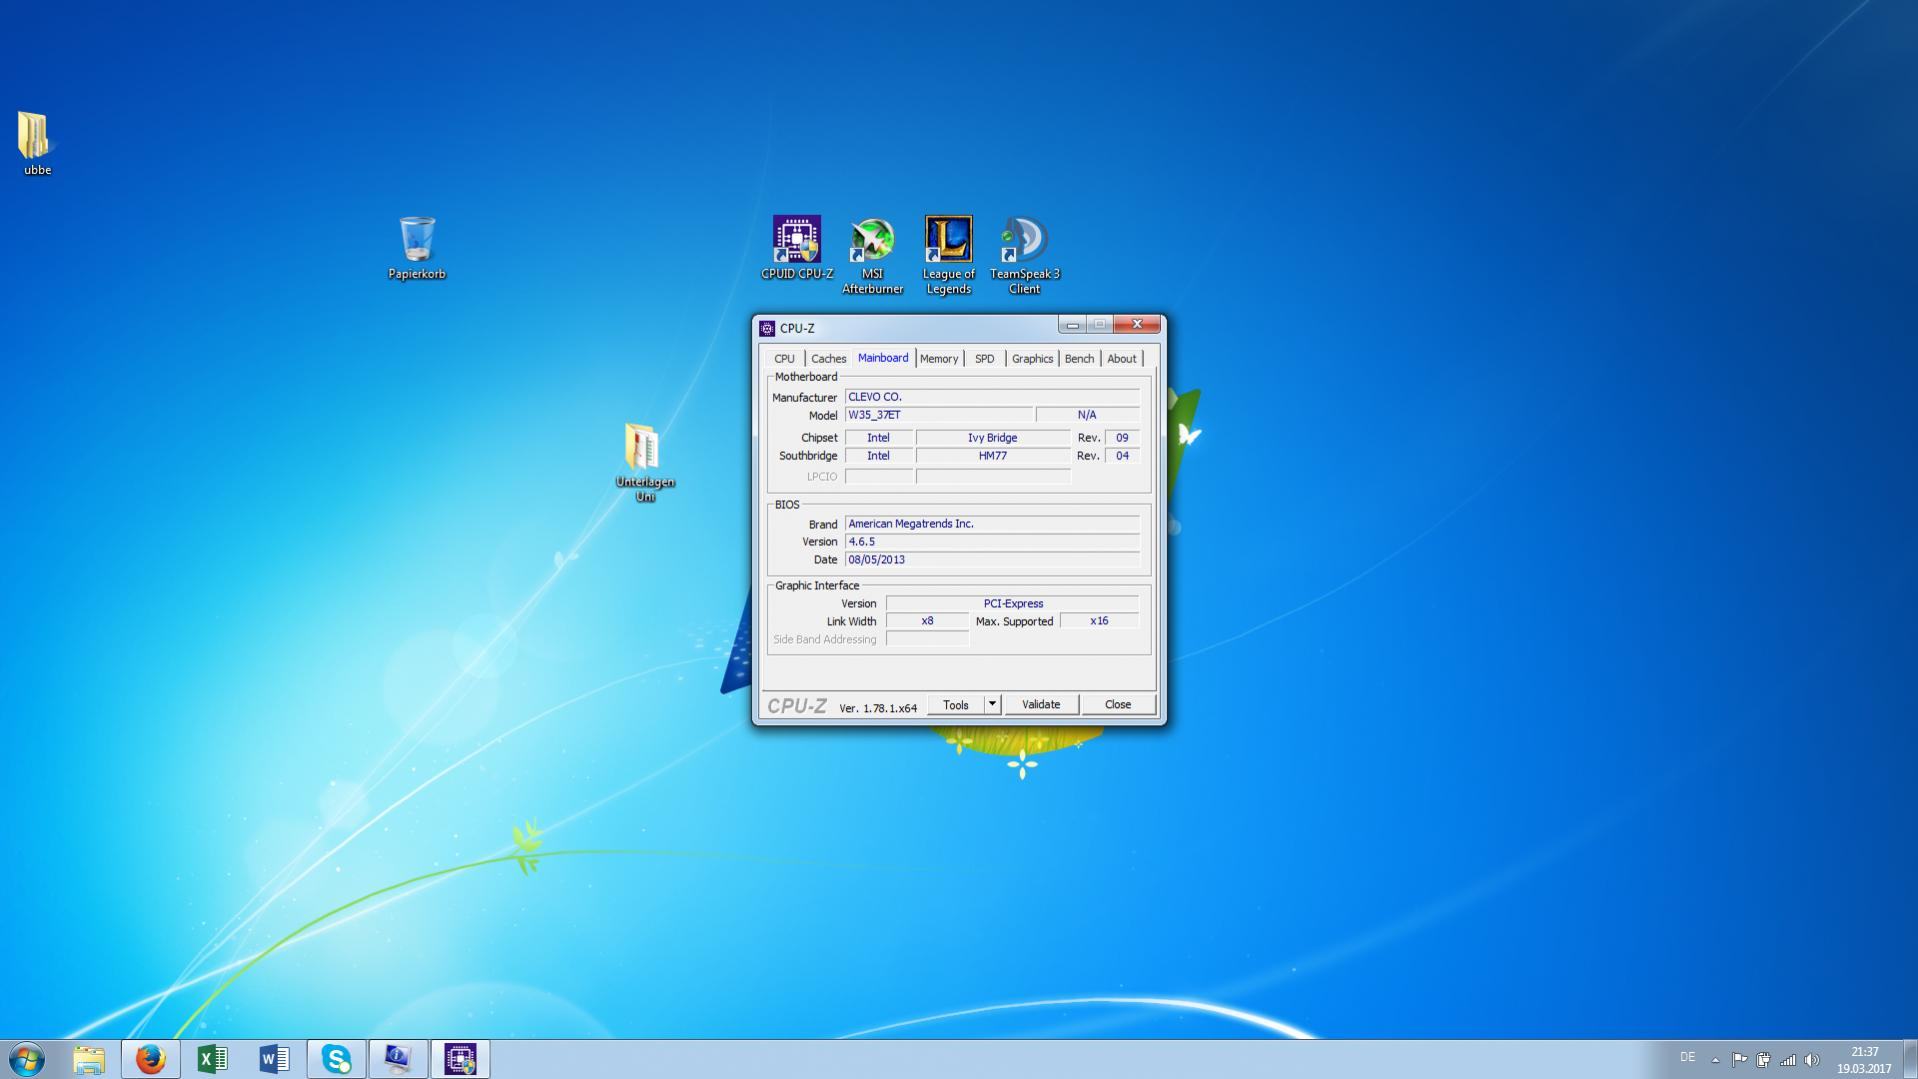1918x1079 pixels.
Task: Open the Unterlagen Uni folder
Action: coord(644,461)
